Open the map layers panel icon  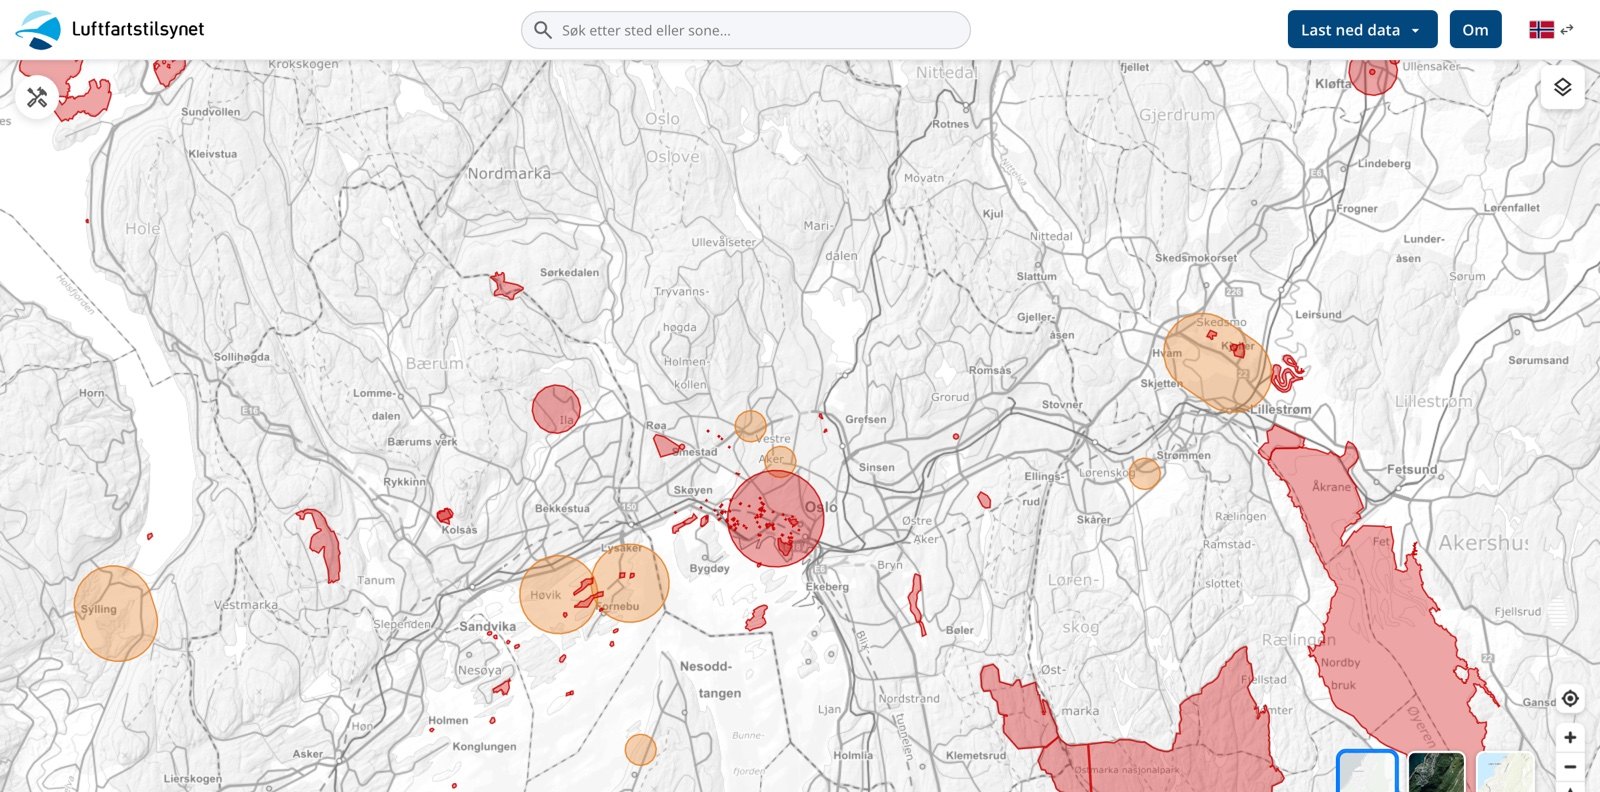[1562, 88]
